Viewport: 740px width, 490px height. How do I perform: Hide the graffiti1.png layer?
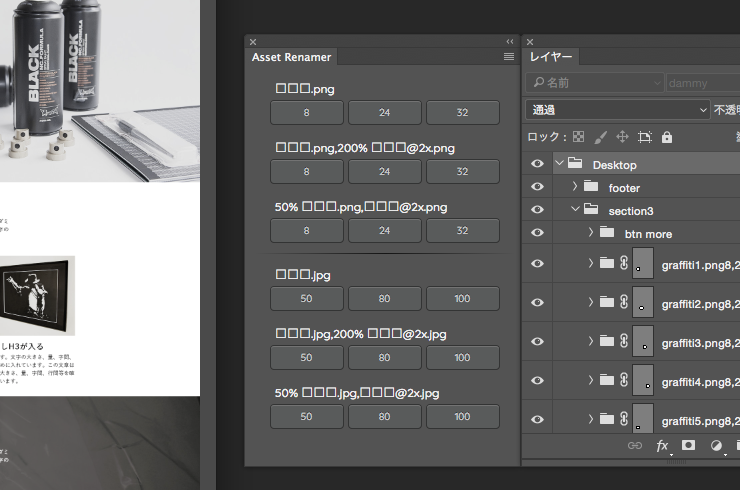coord(537,263)
